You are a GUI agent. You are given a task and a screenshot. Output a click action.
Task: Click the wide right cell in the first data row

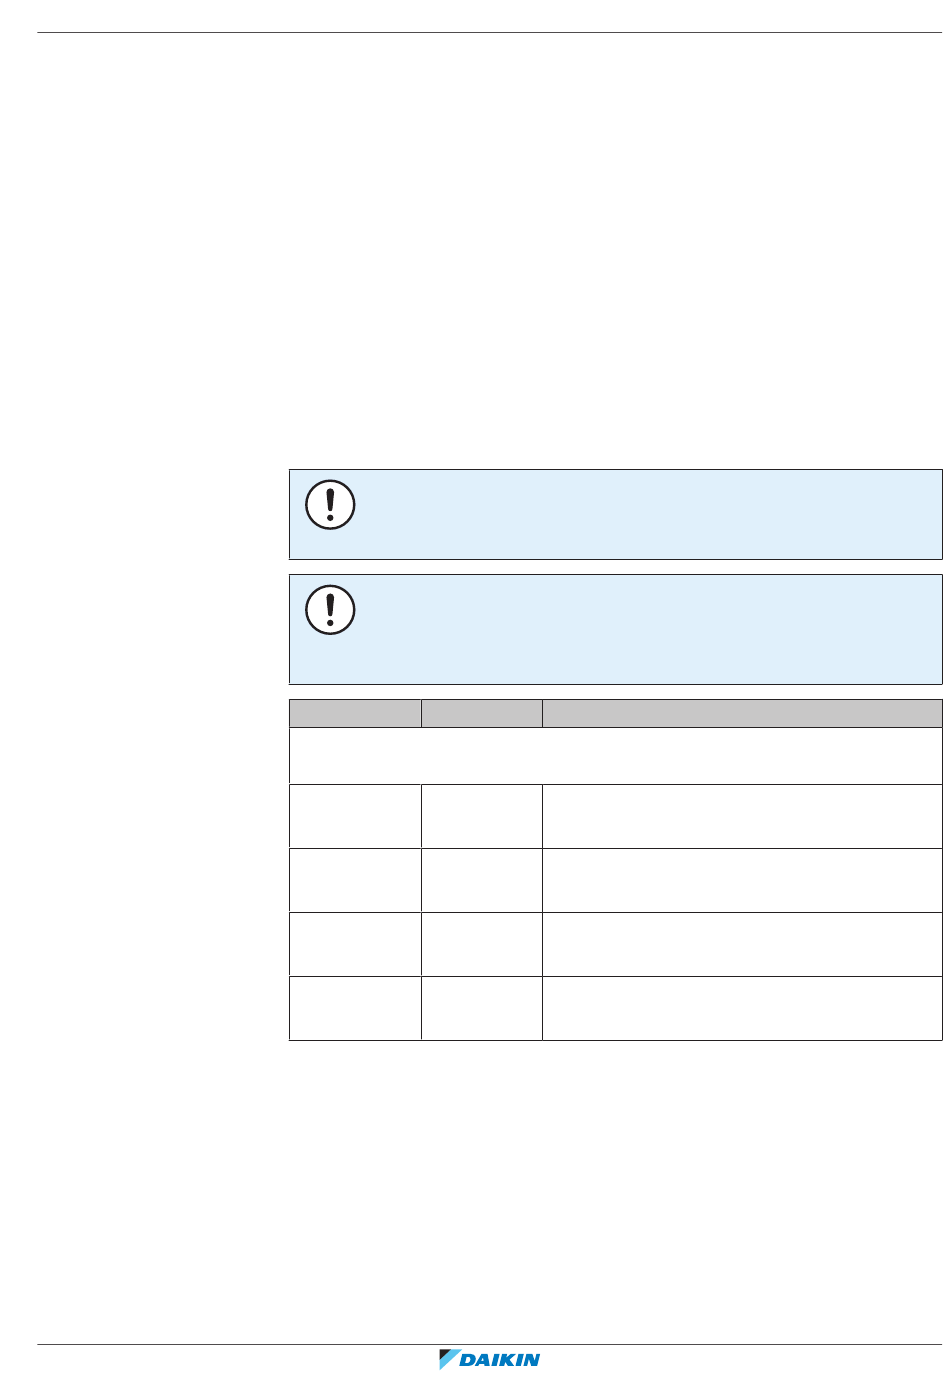(x=742, y=816)
